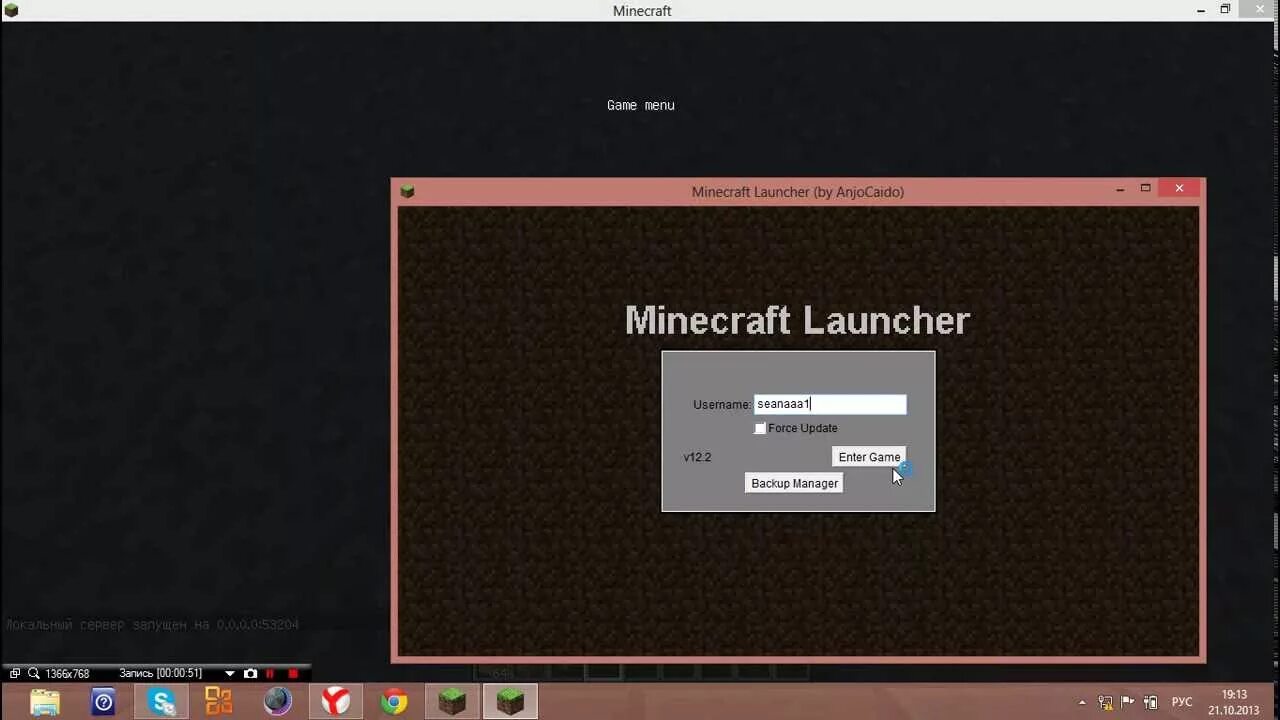The height and width of the screenshot is (720, 1280).
Task: Open the Backup Manager
Action: (x=794, y=483)
